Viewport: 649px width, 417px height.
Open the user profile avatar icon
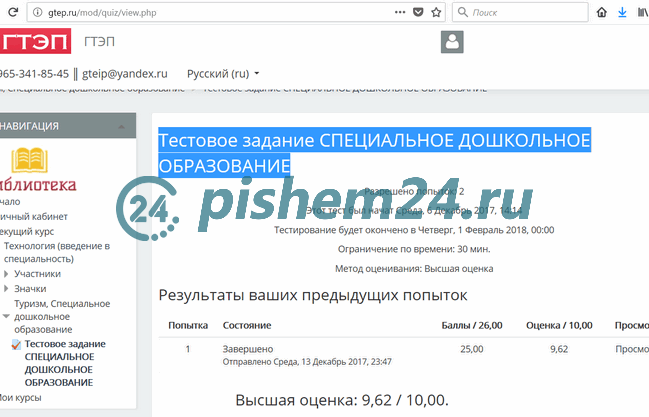[x=453, y=42]
